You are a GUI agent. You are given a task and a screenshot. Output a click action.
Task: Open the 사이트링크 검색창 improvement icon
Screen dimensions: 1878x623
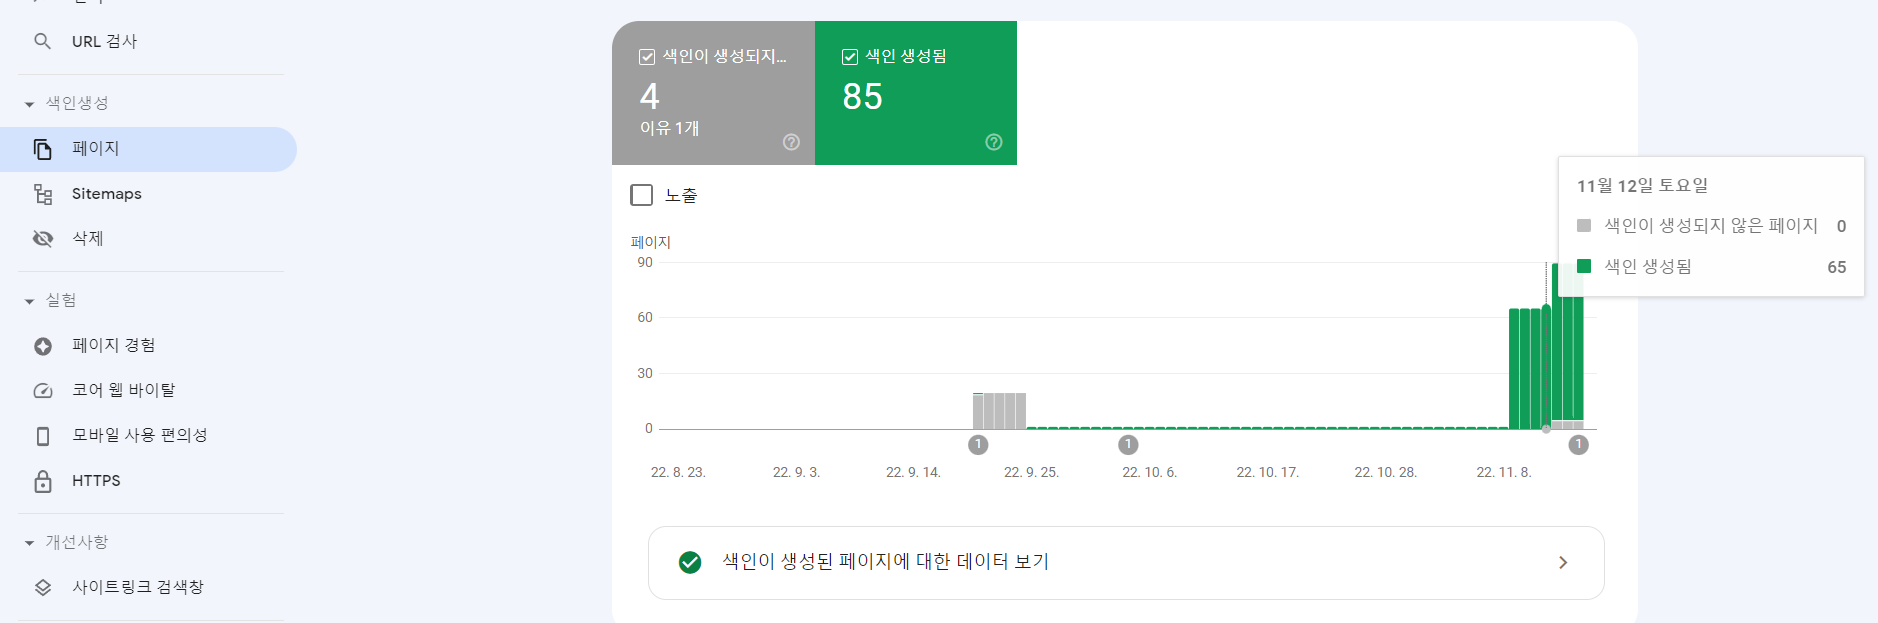42,587
